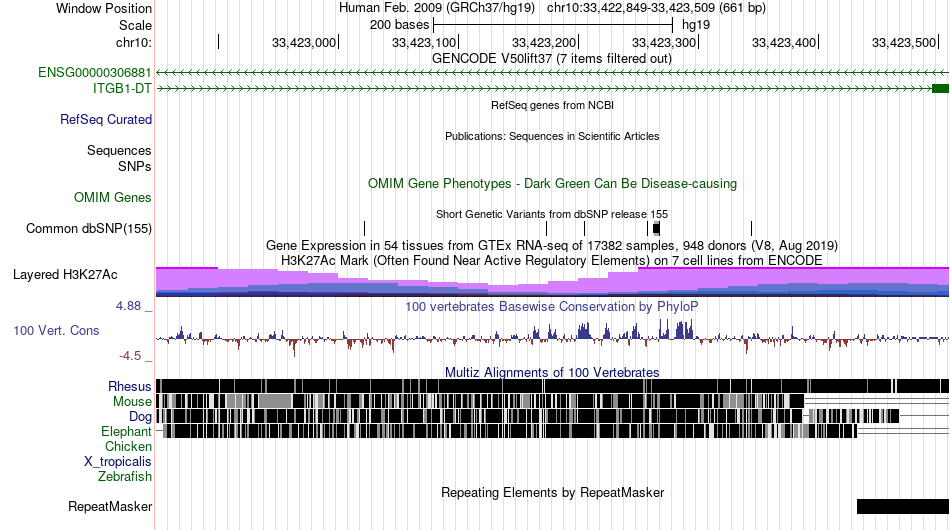The image size is (950, 530).
Task: Click the SNPs track label
Action: coord(135,166)
